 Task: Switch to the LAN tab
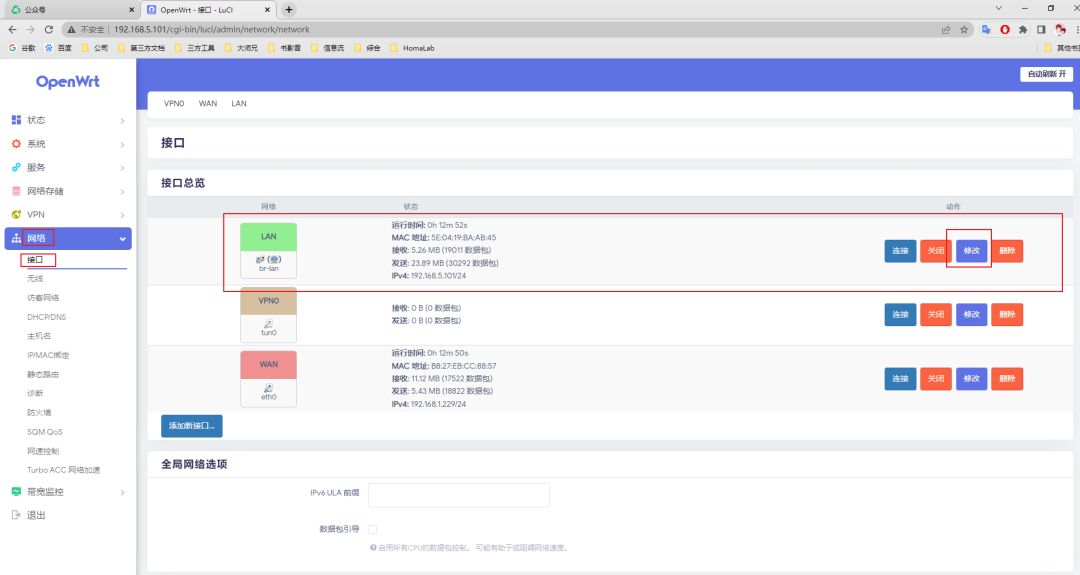tap(239, 103)
